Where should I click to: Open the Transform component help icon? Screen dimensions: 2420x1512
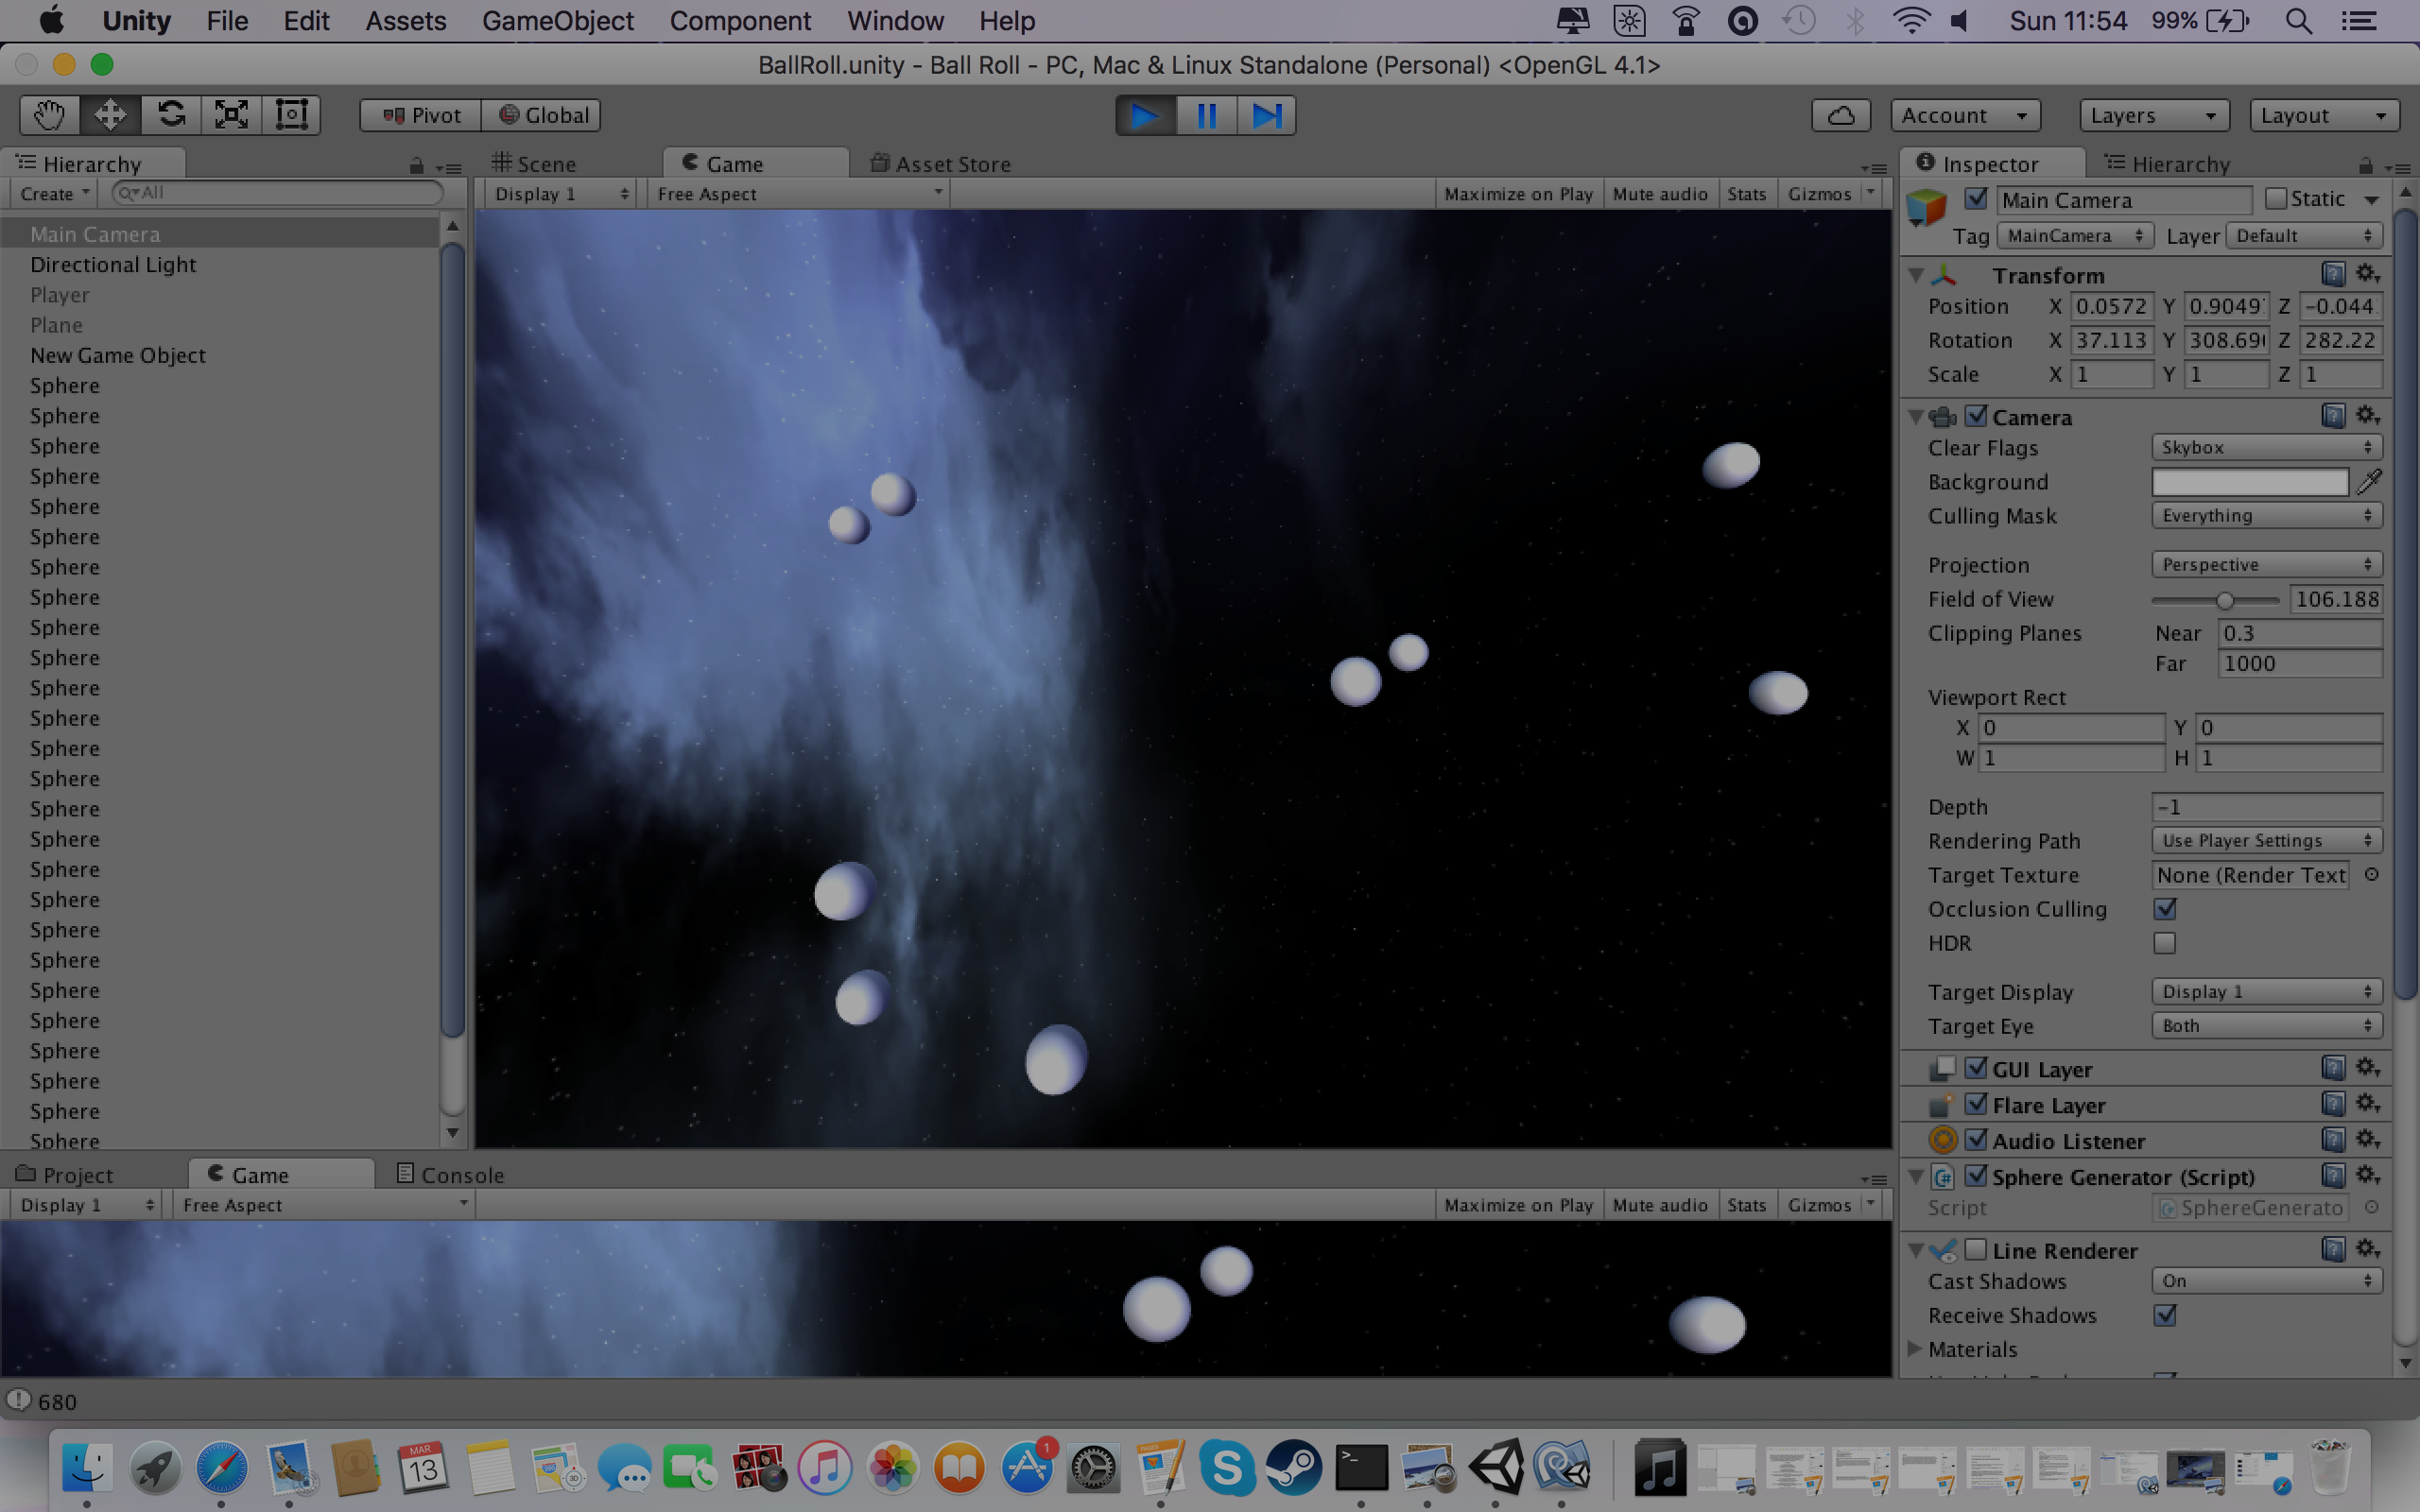[2332, 274]
